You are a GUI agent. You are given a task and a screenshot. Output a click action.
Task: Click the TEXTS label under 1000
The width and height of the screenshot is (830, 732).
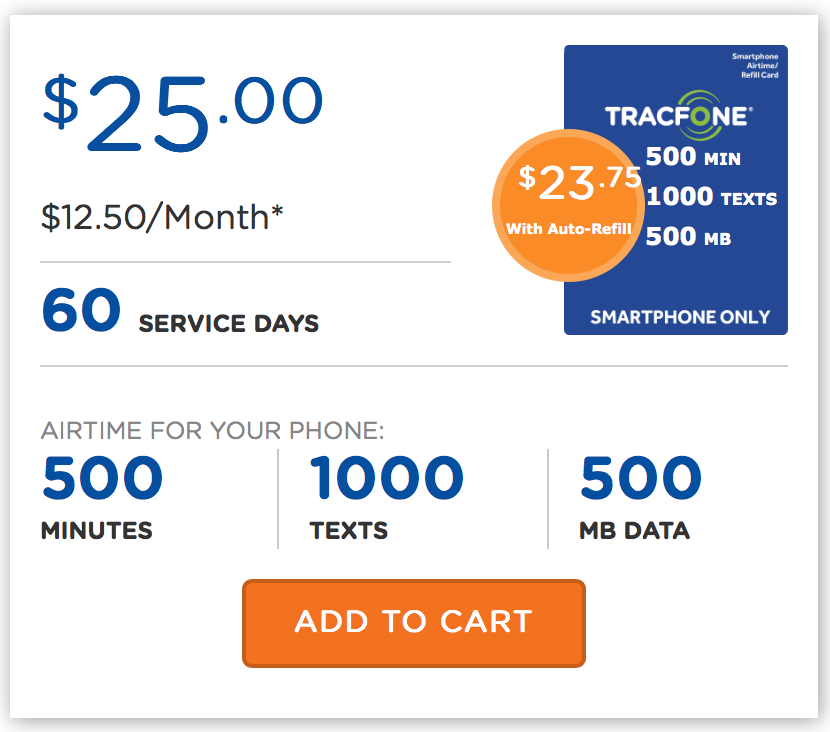coord(349,530)
